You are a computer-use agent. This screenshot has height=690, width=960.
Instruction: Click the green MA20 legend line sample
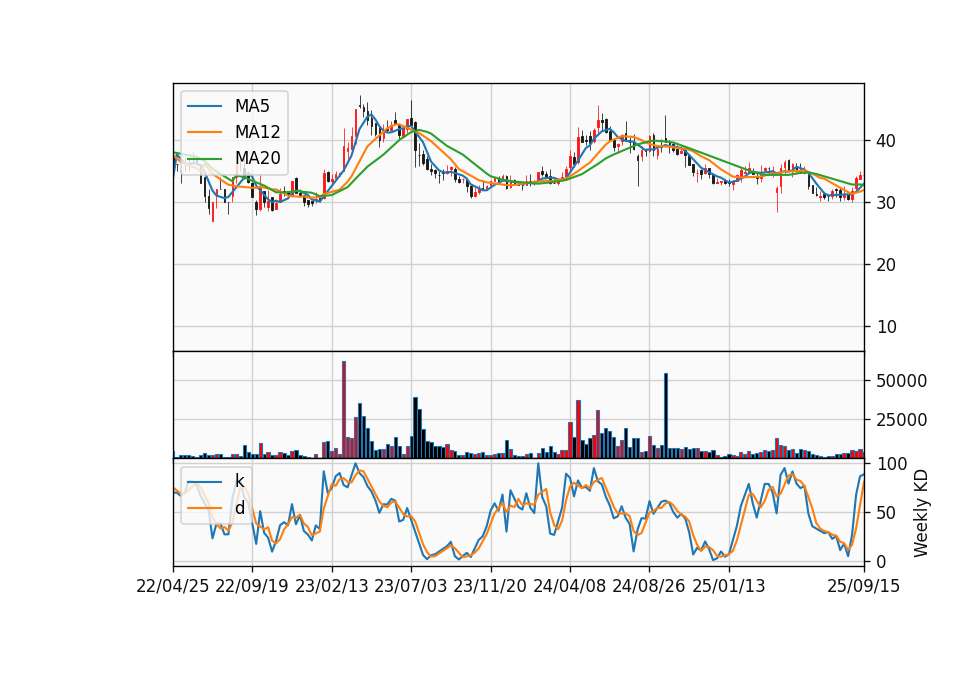point(204,158)
